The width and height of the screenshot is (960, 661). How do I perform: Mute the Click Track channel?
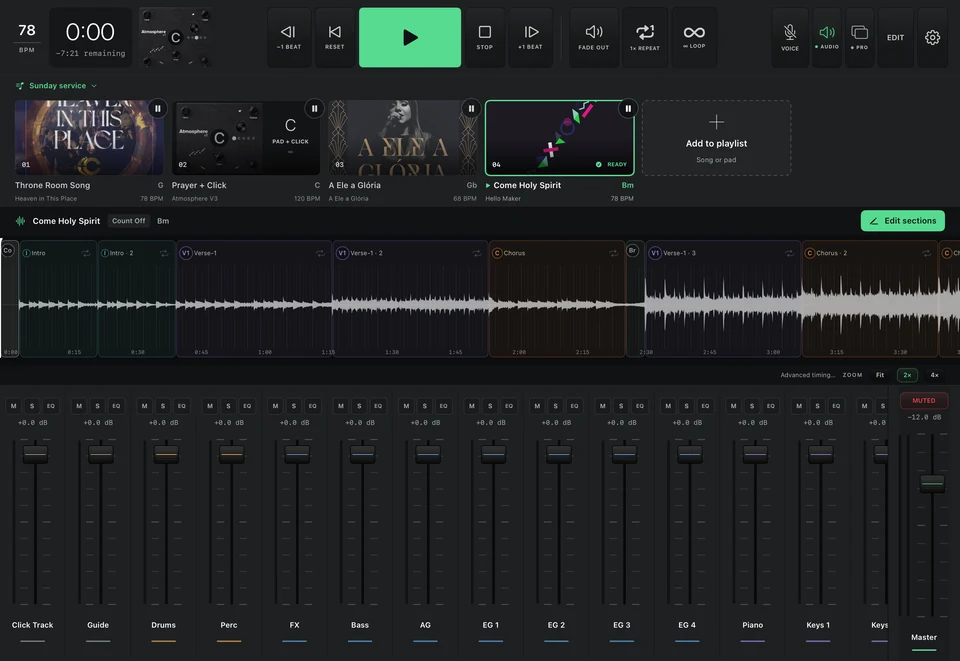tap(13, 406)
